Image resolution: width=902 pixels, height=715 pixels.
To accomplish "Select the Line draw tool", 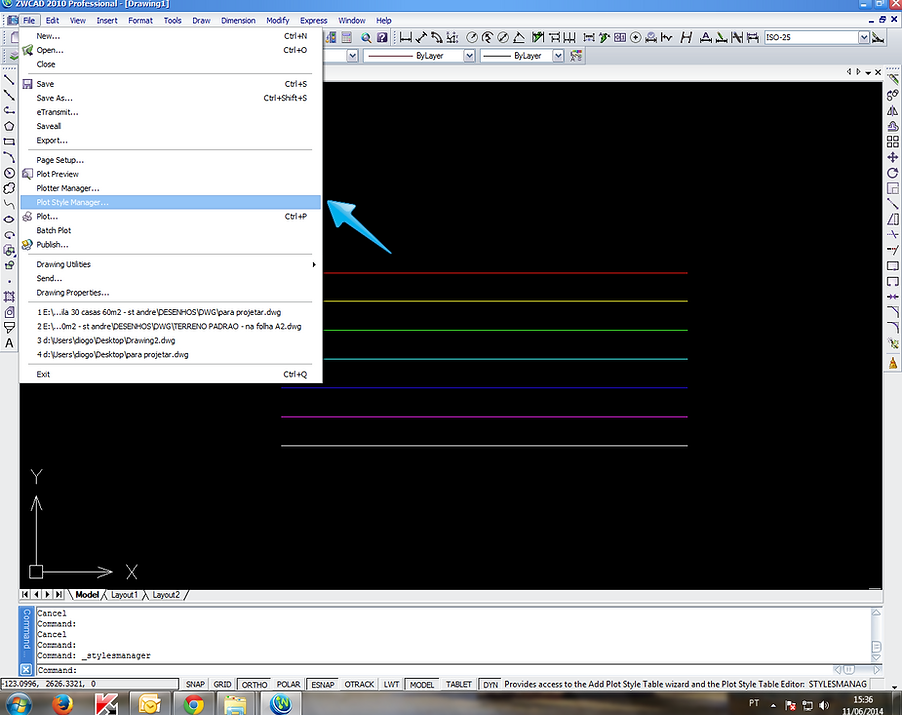I will click(9, 79).
